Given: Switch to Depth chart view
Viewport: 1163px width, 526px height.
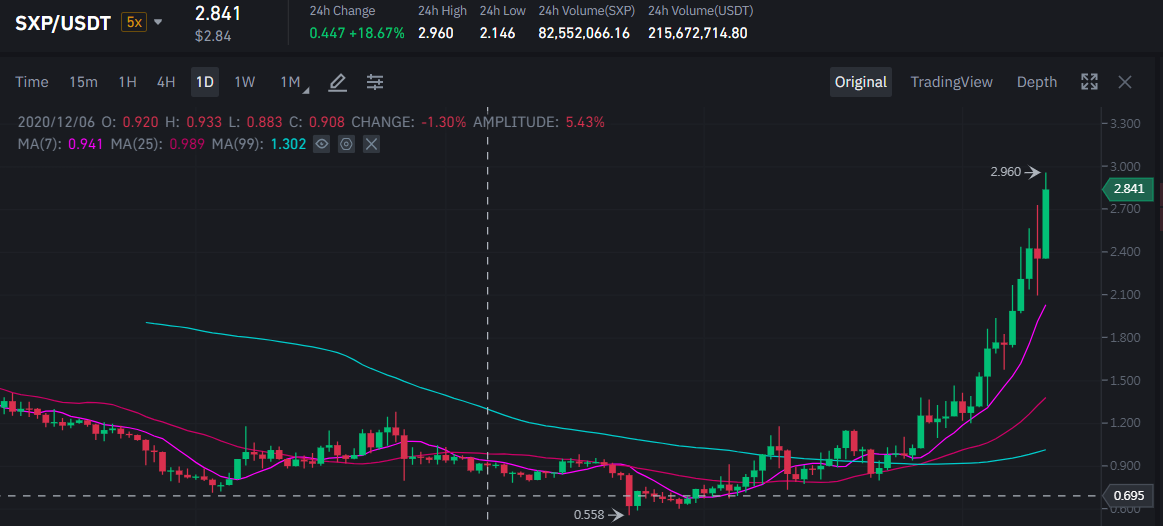Looking at the screenshot, I should pos(1037,82).
